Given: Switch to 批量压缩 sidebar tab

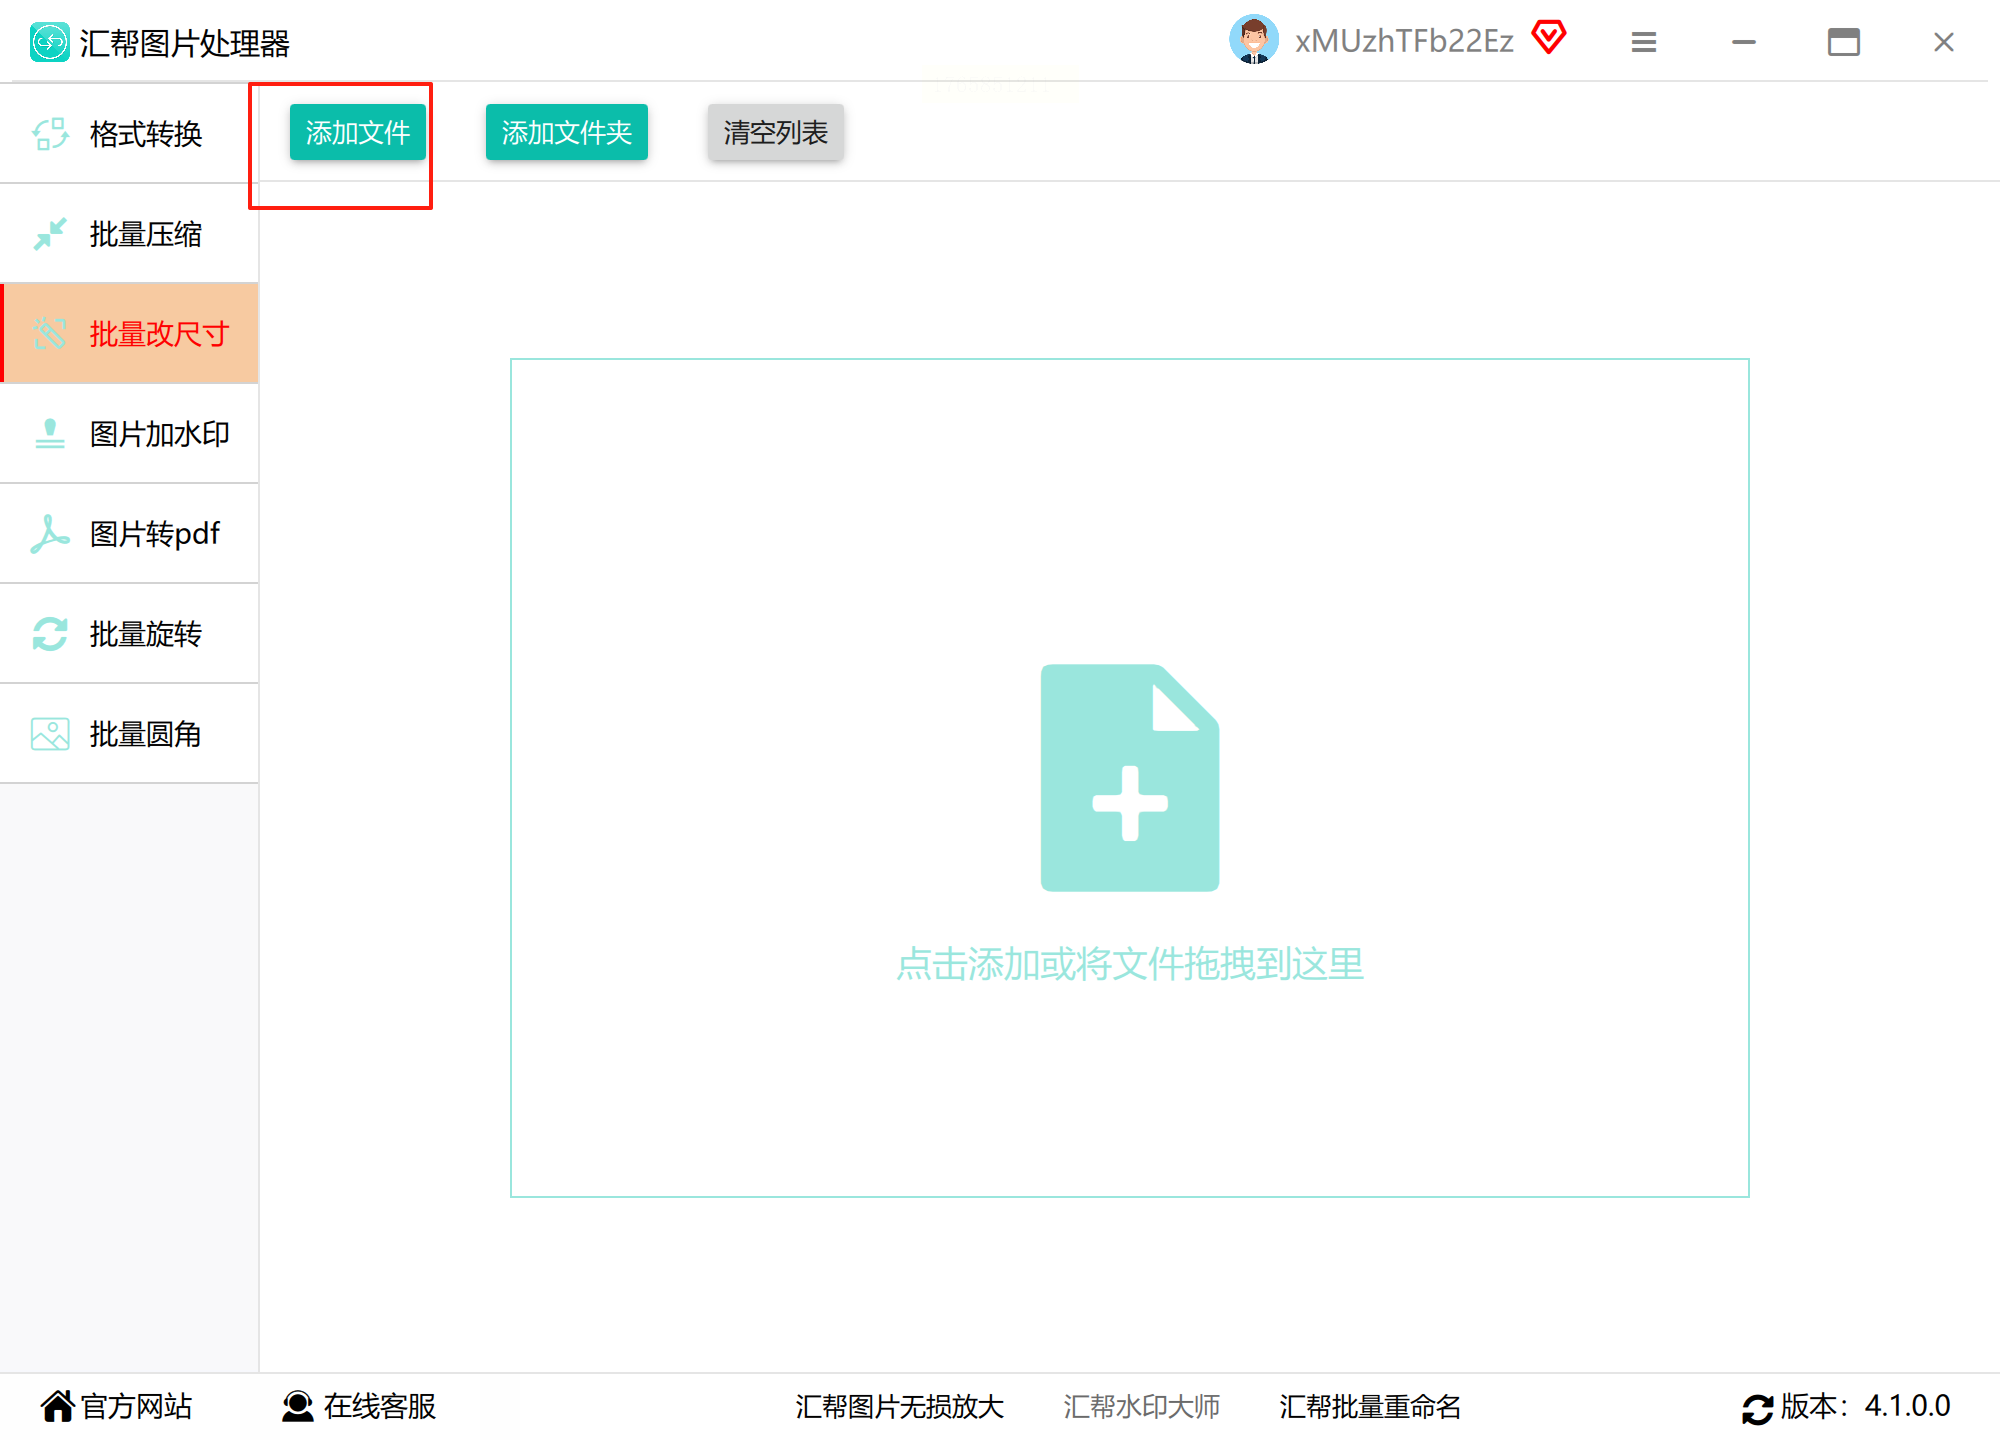Looking at the screenshot, I should (145, 234).
